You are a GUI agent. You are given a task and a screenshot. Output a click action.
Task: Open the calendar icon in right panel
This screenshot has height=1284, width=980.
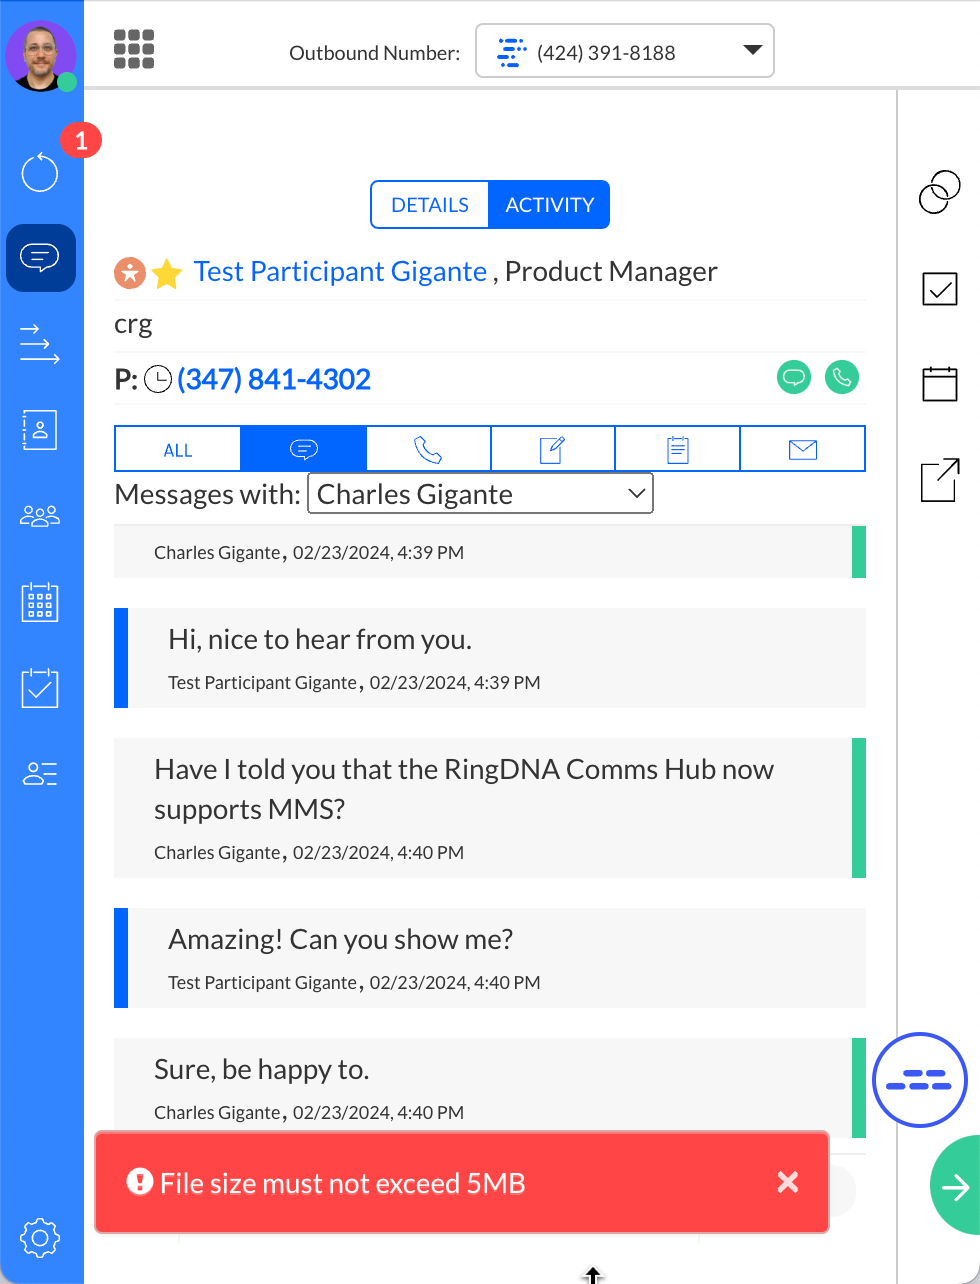[x=939, y=383]
